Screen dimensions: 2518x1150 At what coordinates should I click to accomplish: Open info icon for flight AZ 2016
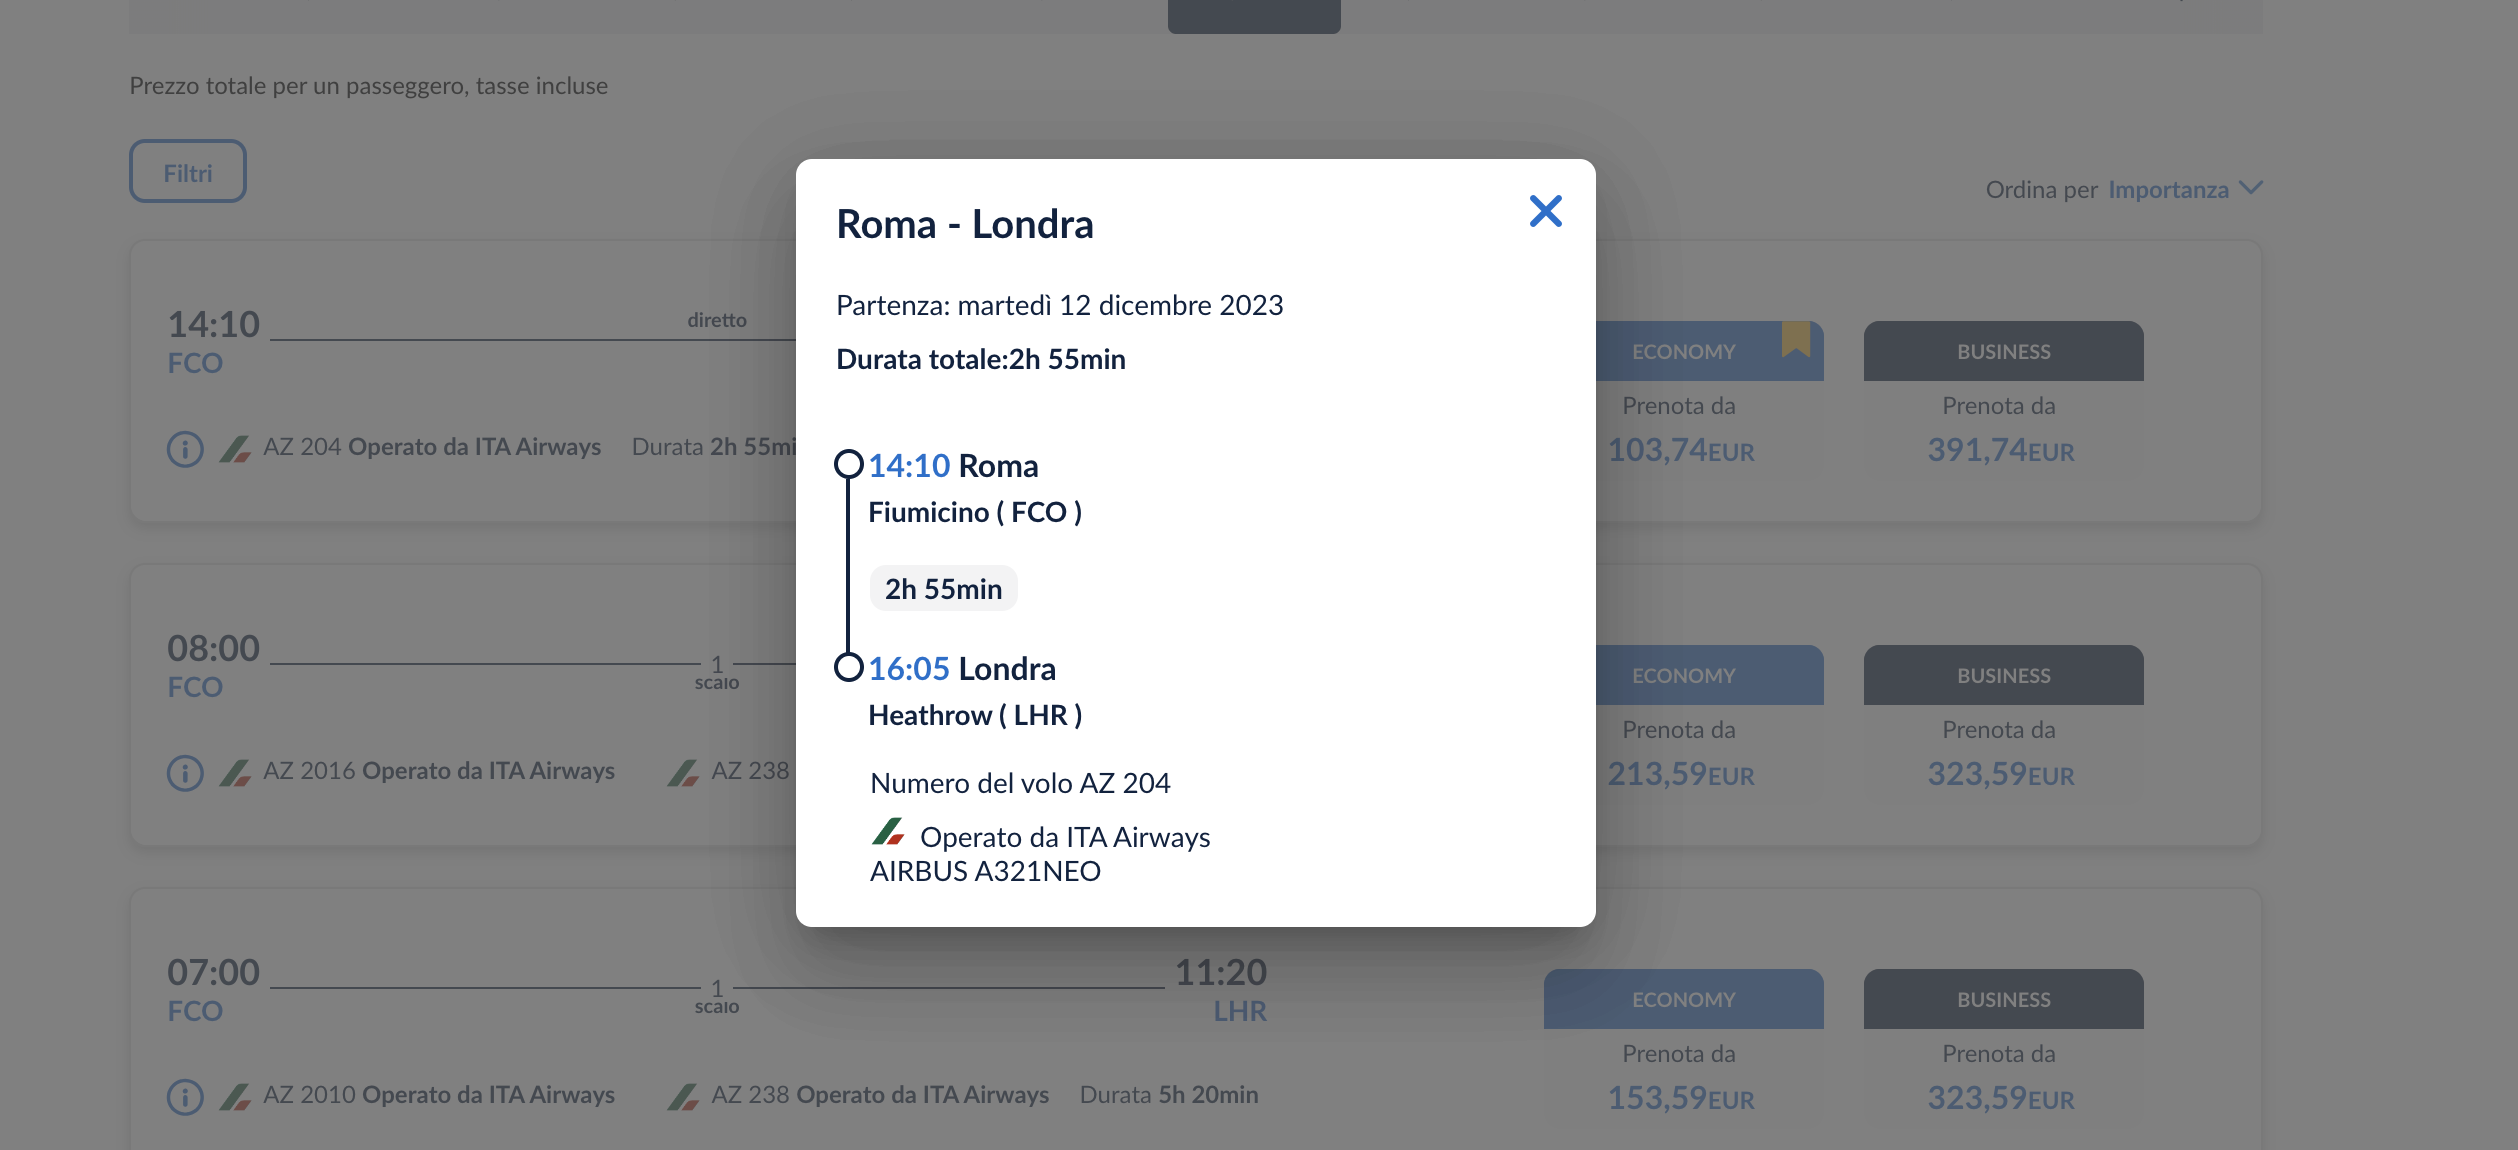(x=185, y=773)
